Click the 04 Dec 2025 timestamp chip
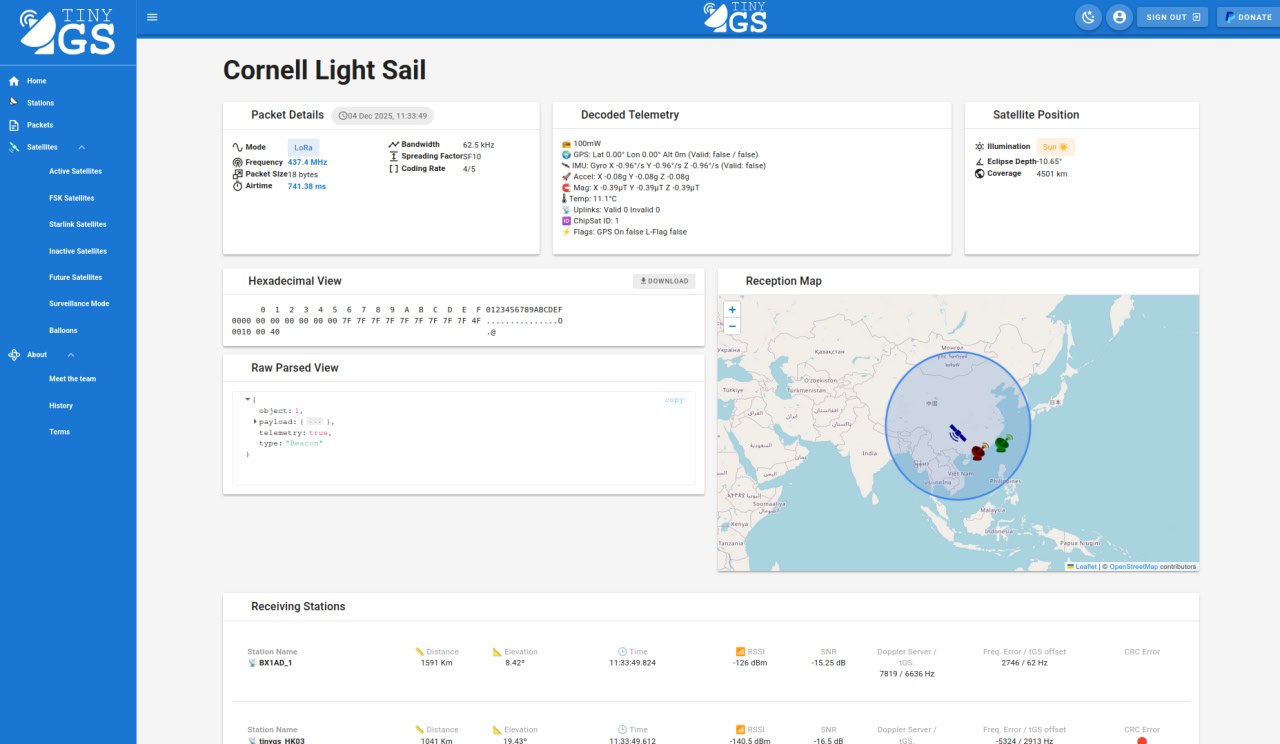This screenshot has height=744, width=1280. pos(382,116)
